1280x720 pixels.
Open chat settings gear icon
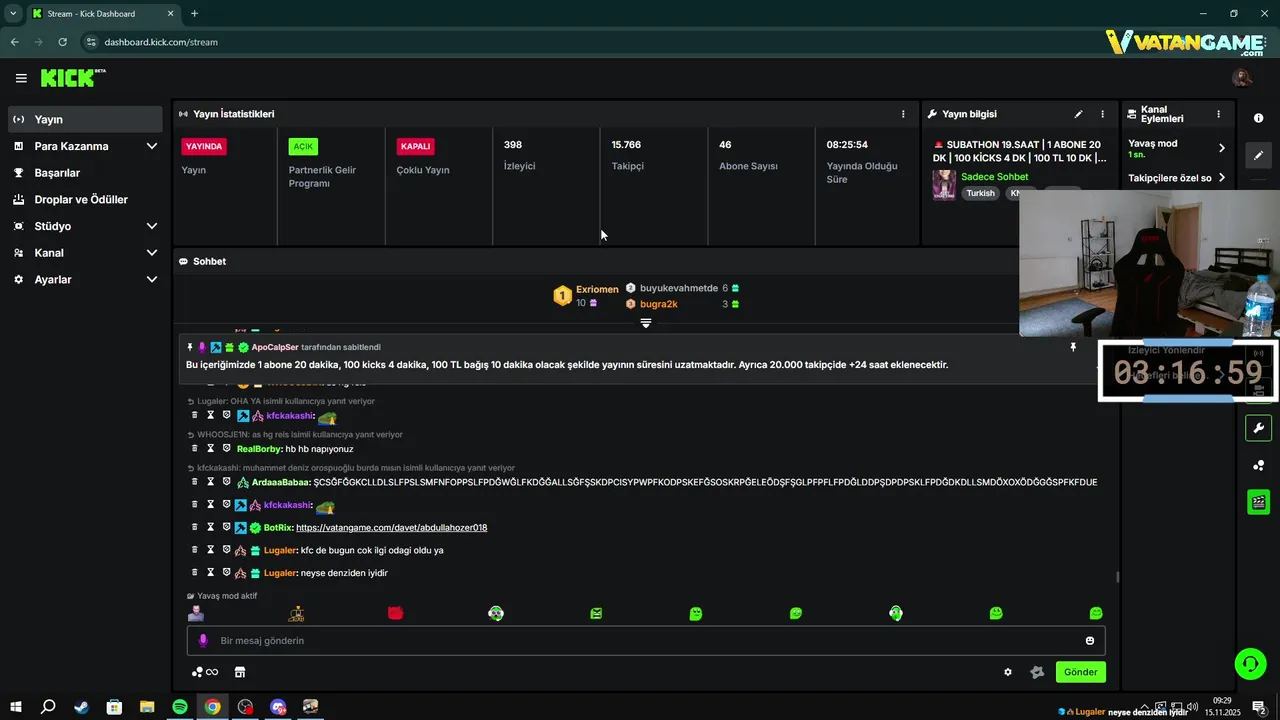click(1008, 672)
